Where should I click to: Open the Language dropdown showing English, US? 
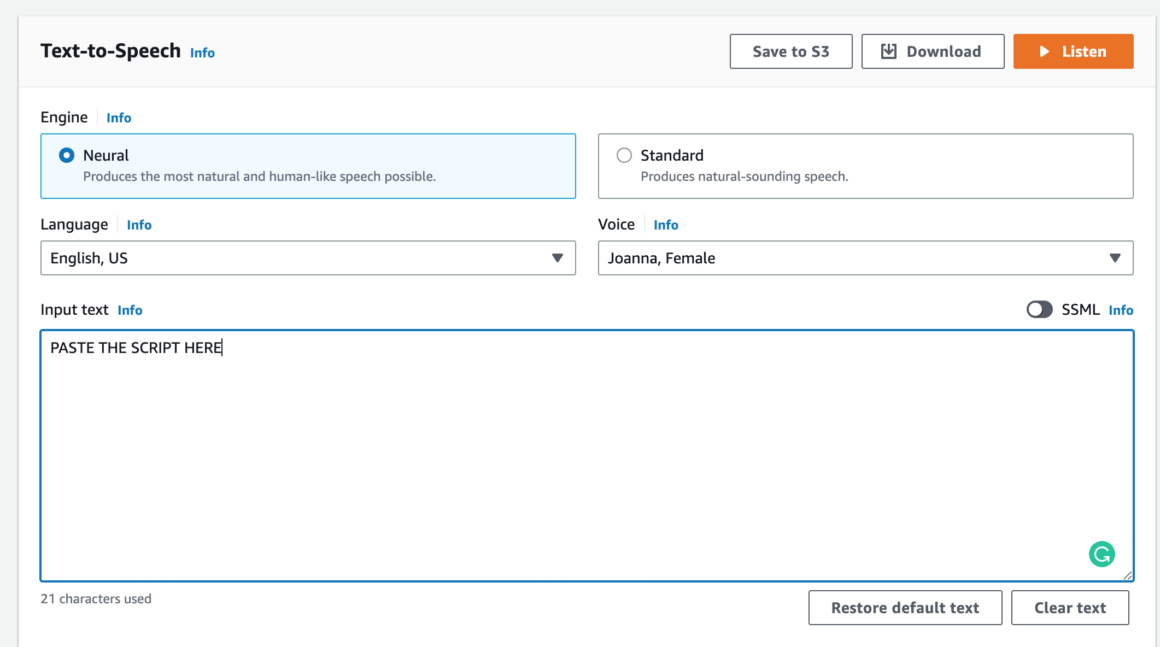pos(307,258)
